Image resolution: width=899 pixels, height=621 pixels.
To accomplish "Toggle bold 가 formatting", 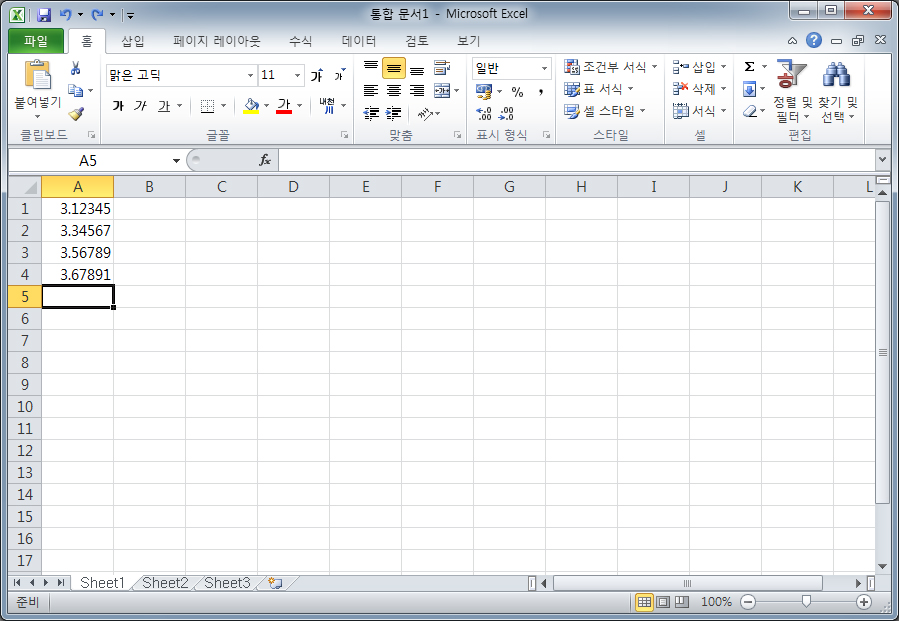I will tap(118, 106).
